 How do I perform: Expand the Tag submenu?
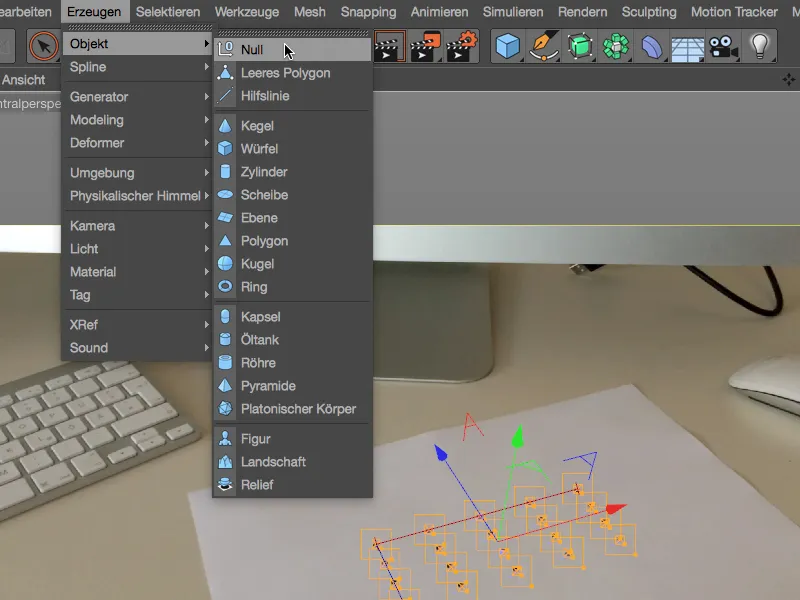click(x=137, y=295)
